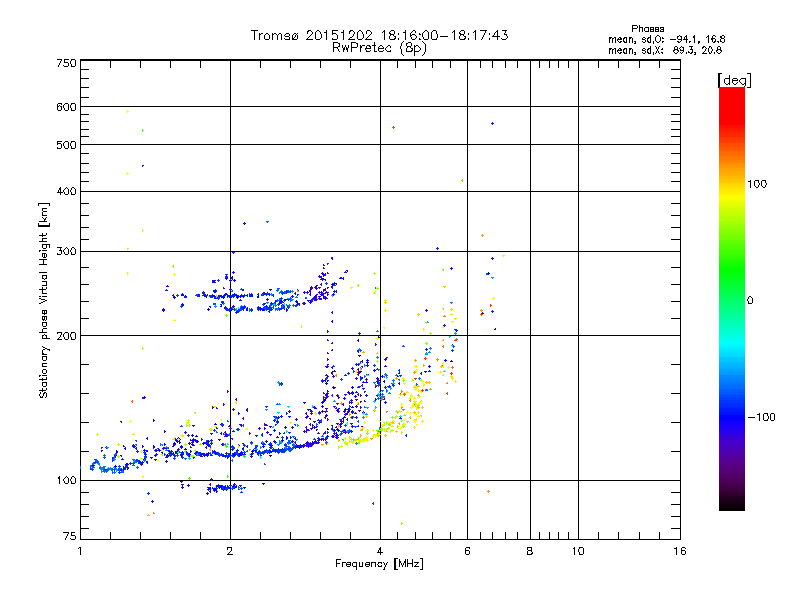The image size is (800, 600).
Task: Click the "-100" degree label beside color bar
Action: (x=761, y=417)
